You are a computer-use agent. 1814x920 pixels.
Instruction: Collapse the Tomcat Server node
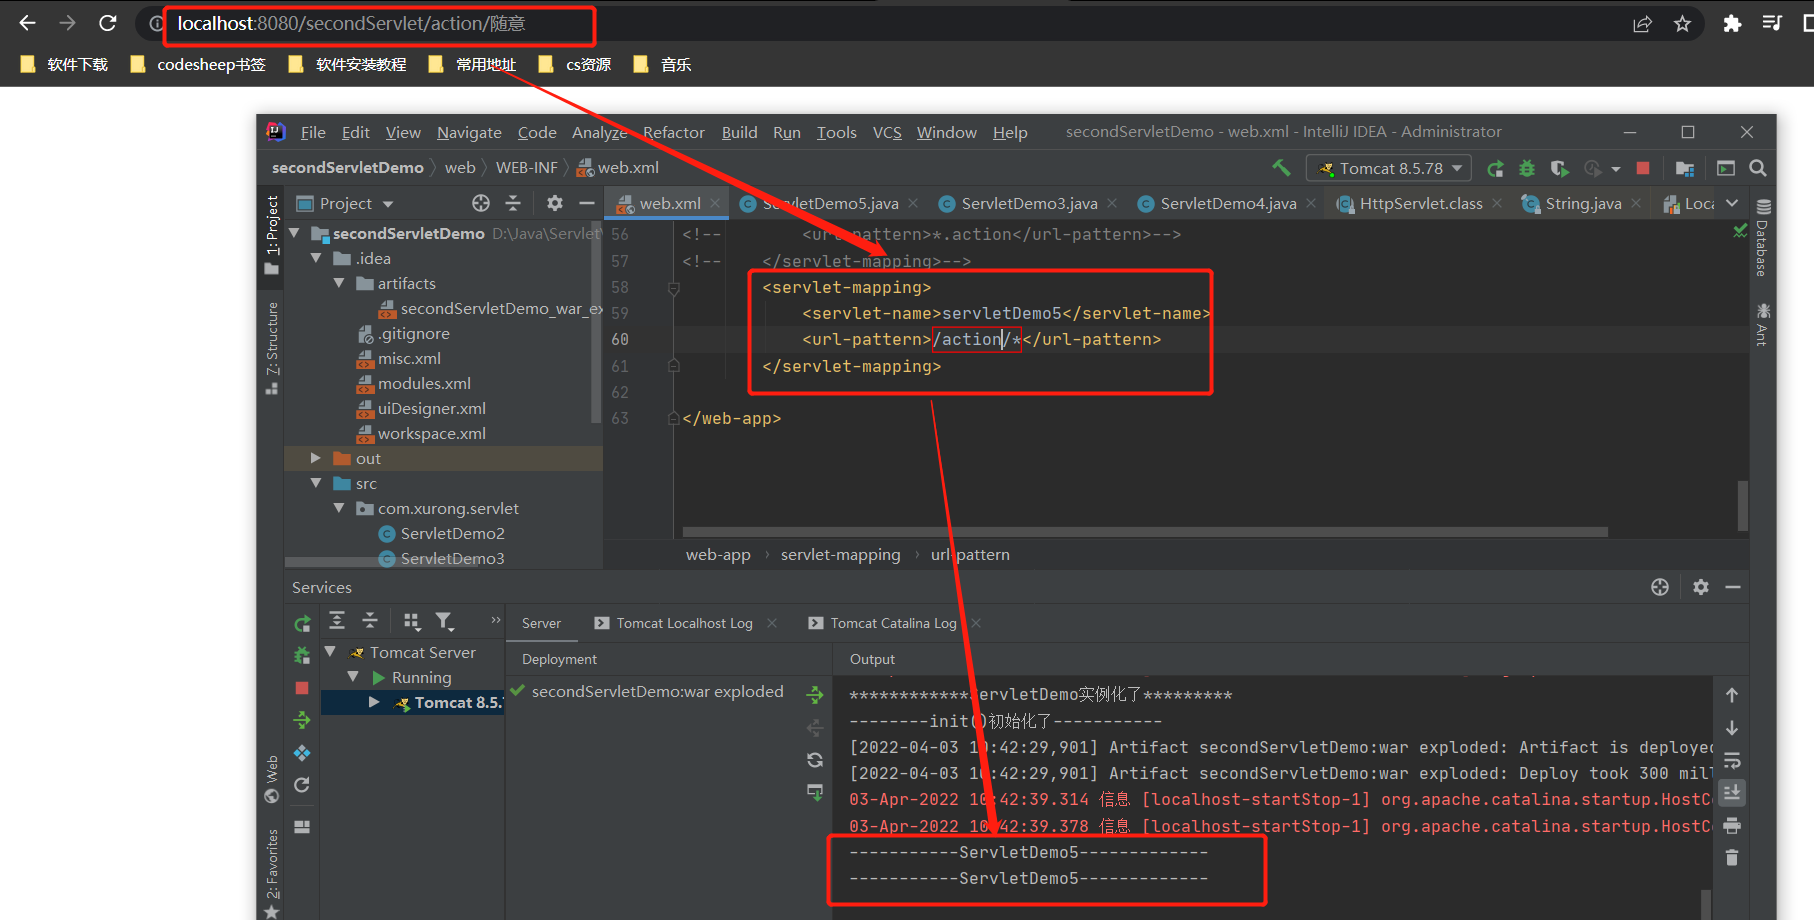330,652
